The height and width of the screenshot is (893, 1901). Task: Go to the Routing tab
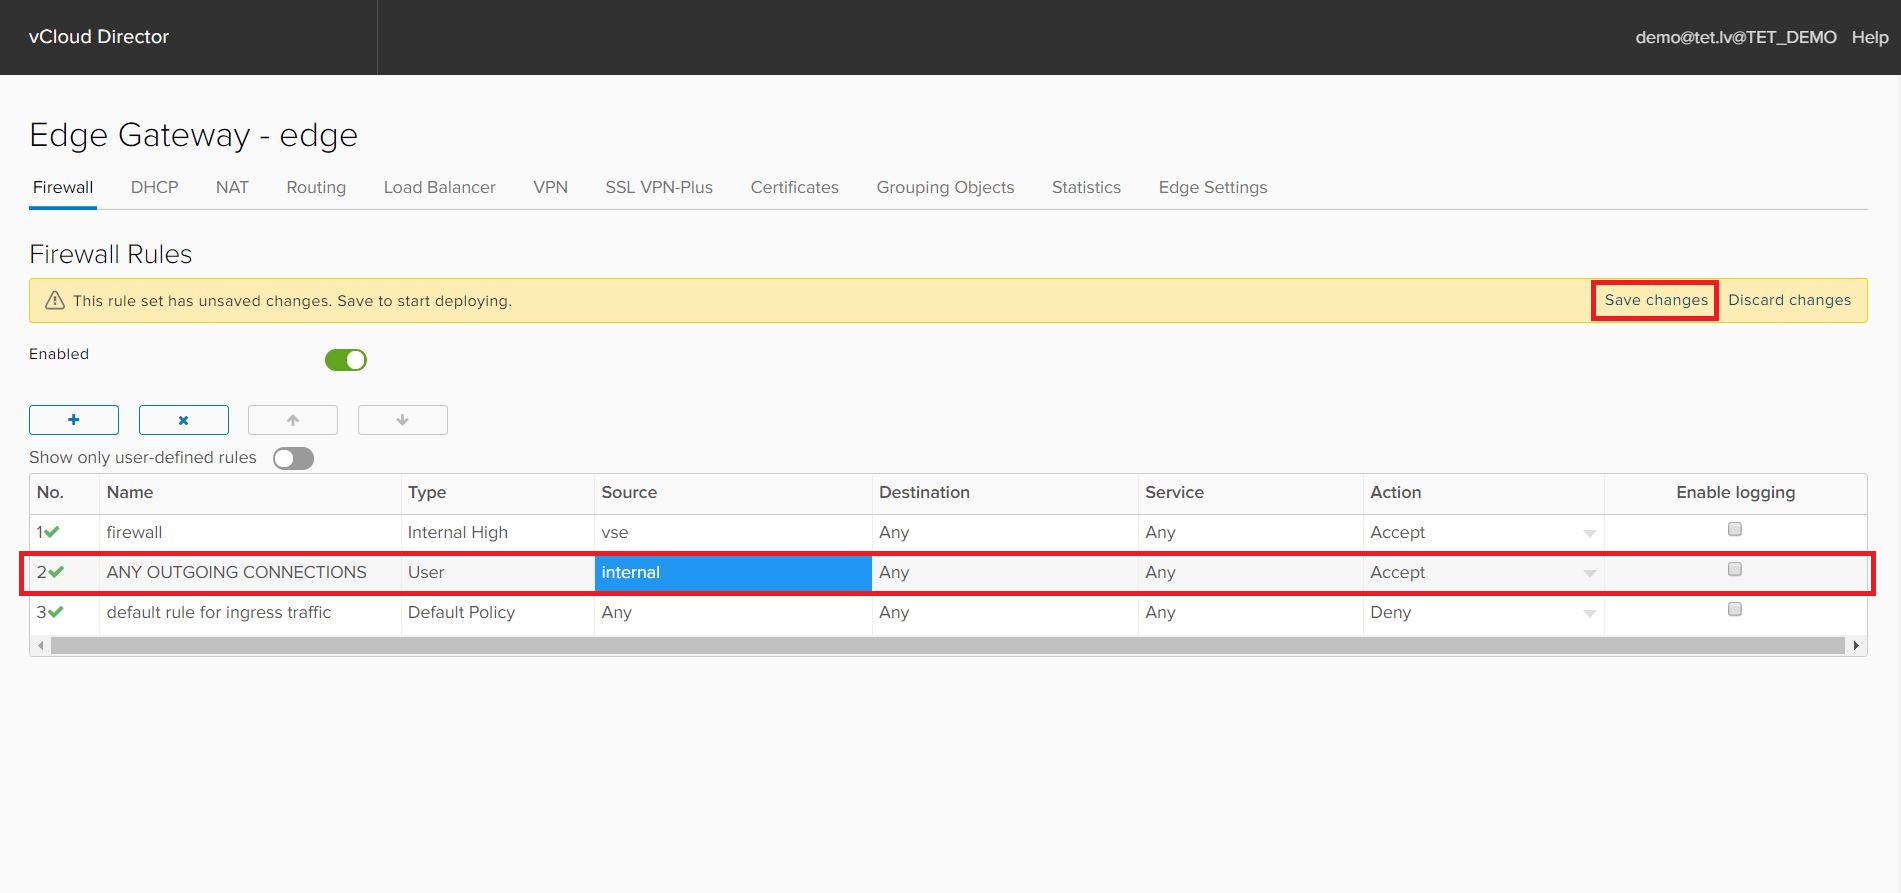(316, 187)
